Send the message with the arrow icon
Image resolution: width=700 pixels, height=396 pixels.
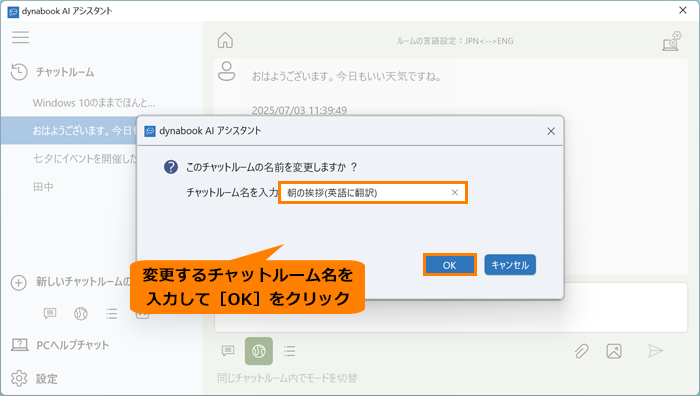click(x=655, y=351)
